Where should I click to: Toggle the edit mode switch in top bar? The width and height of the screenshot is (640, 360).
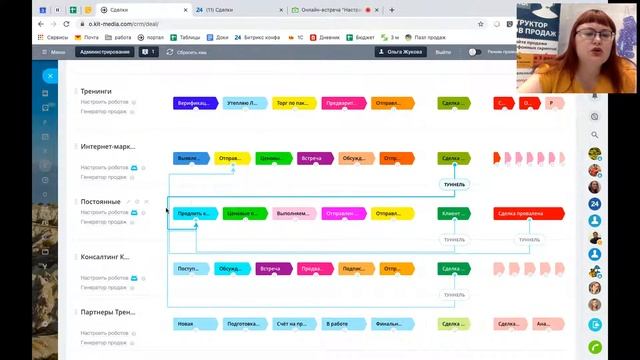(x=475, y=52)
